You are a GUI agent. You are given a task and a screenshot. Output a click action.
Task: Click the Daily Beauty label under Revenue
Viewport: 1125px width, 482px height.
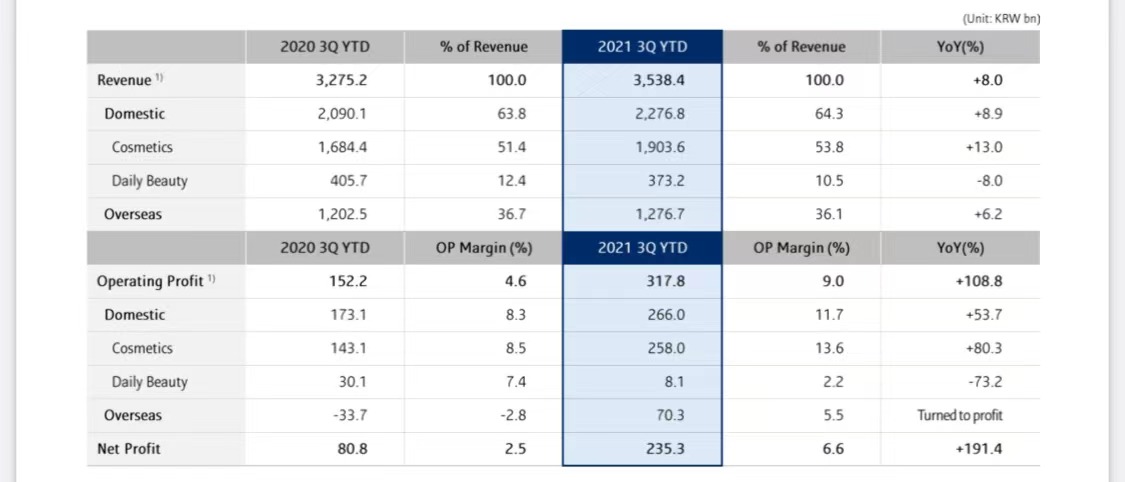tap(149, 181)
